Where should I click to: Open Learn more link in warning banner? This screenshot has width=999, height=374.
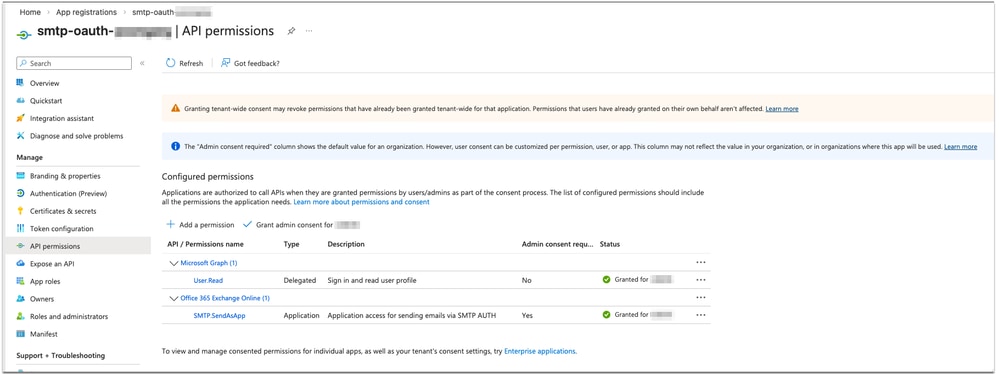(782, 109)
